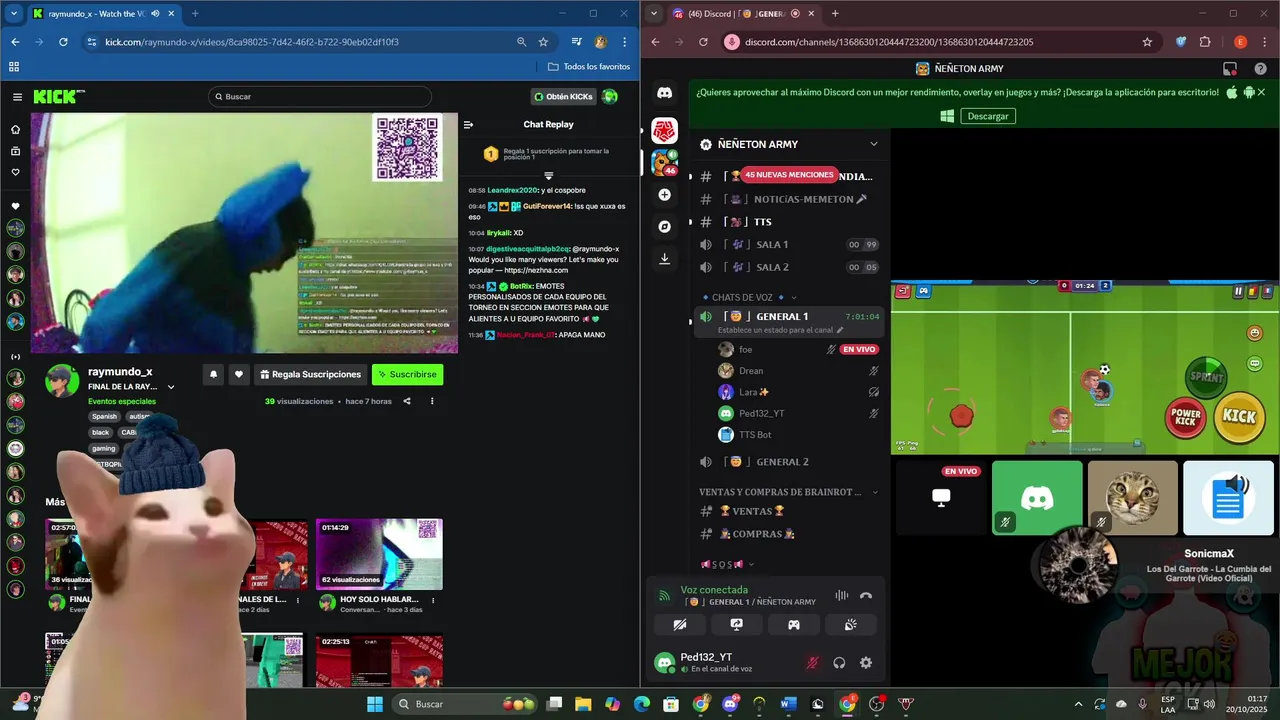Click the green Suscribirse button

[407, 374]
